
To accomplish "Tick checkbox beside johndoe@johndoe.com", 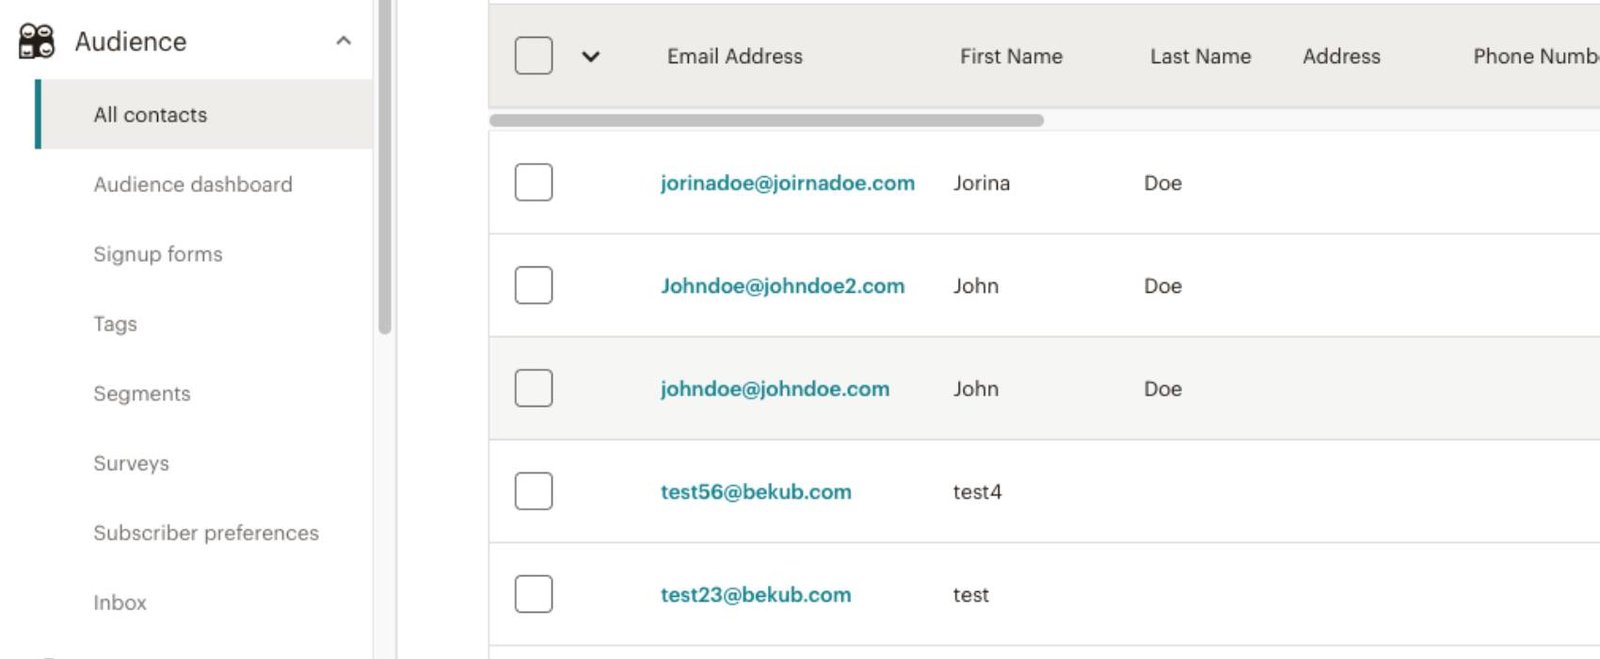I will [x=533, y=388].
